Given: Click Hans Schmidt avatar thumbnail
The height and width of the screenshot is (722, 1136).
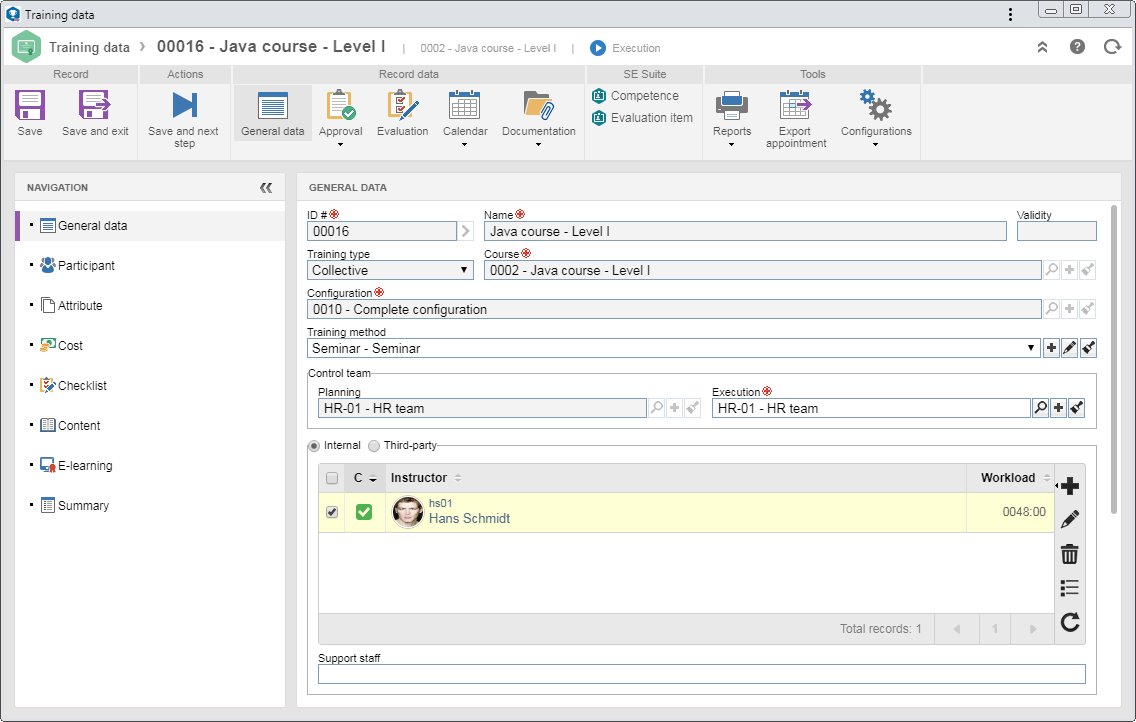Looking at the screenshot, I should (408, 512).
